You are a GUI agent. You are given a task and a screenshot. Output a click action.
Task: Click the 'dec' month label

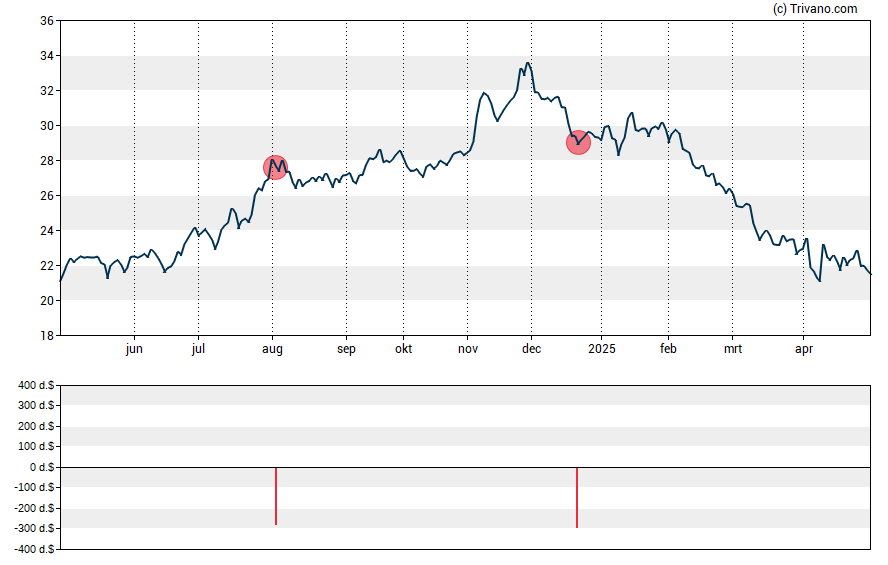tap(531, 349)
